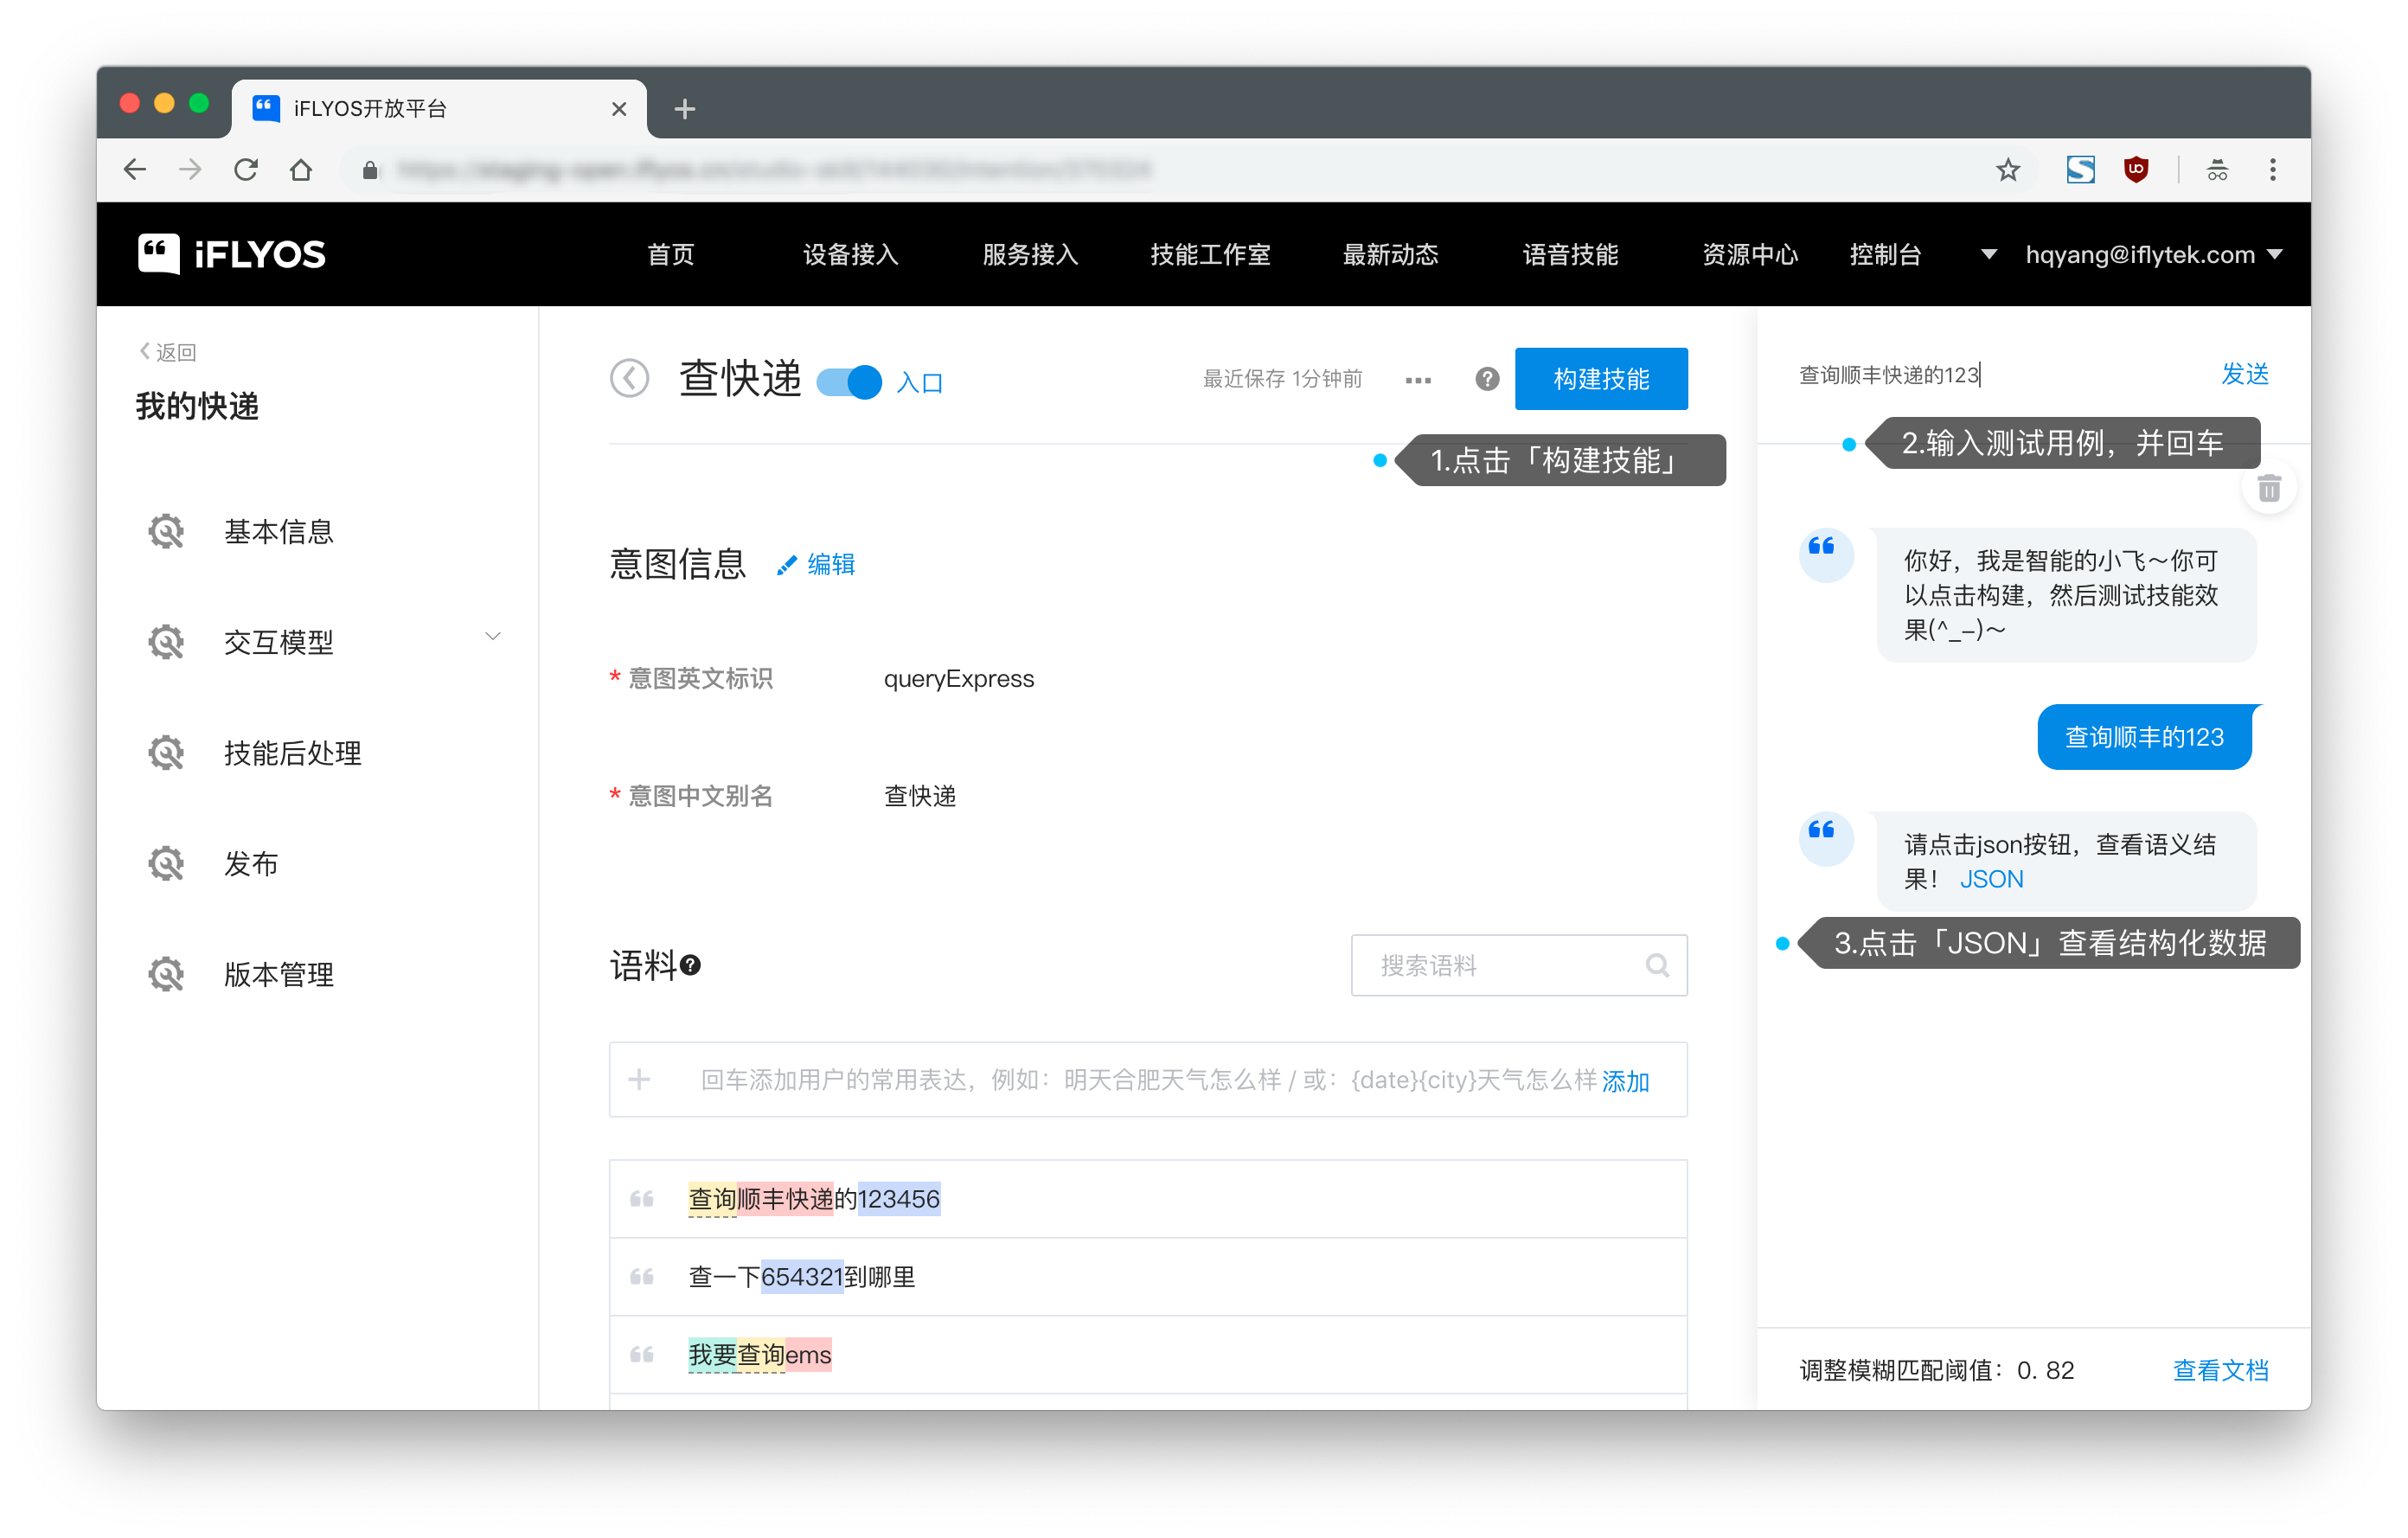Open 语音技能 in the top navigation
Image resolution: width=2408 pixels, height=1538 pixels.
[1570, 254]
